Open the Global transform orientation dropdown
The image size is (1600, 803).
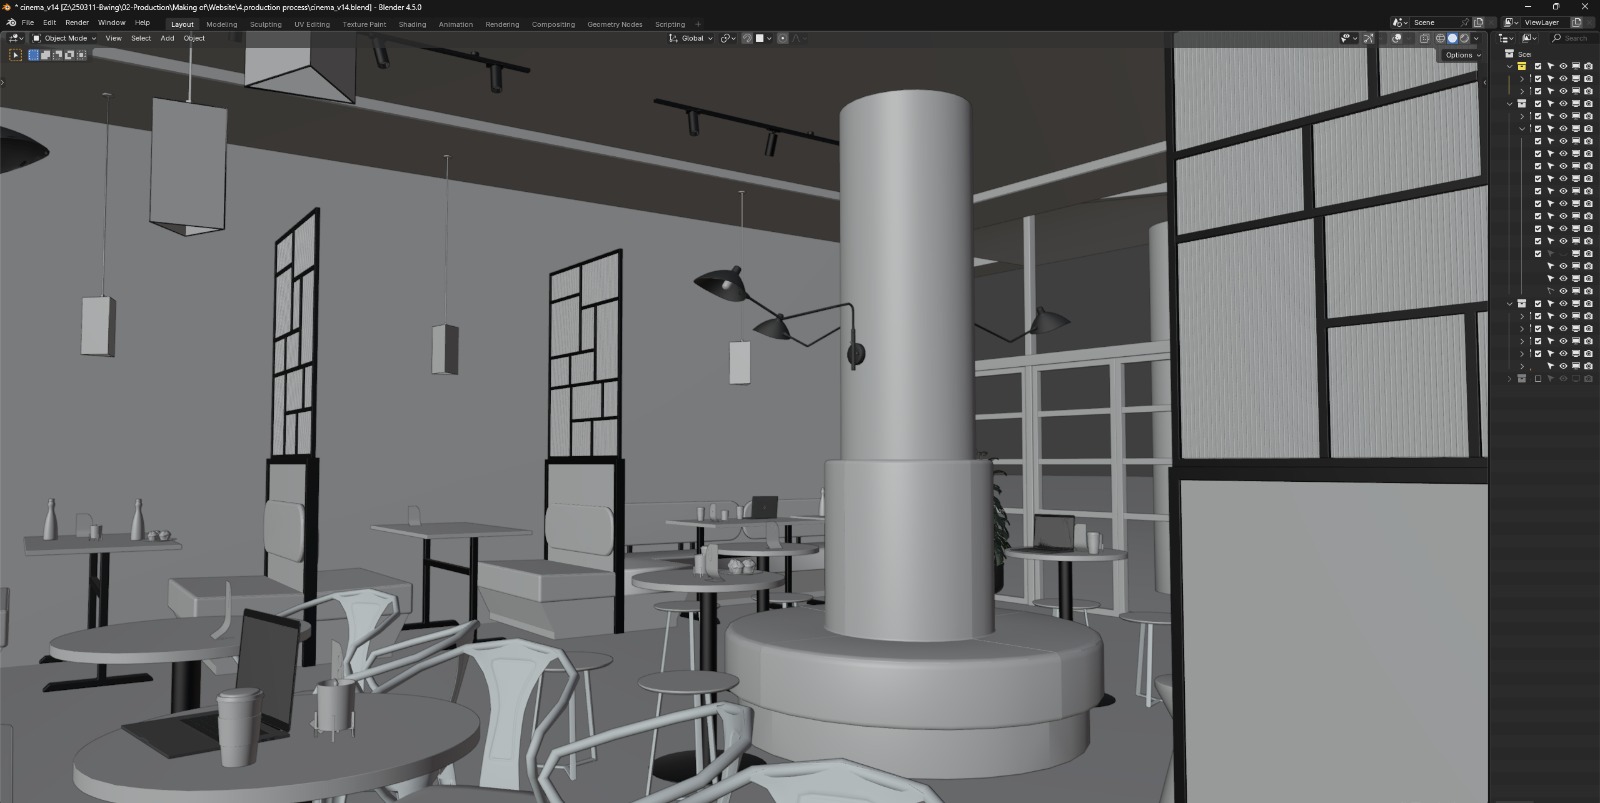pos(691,38)
